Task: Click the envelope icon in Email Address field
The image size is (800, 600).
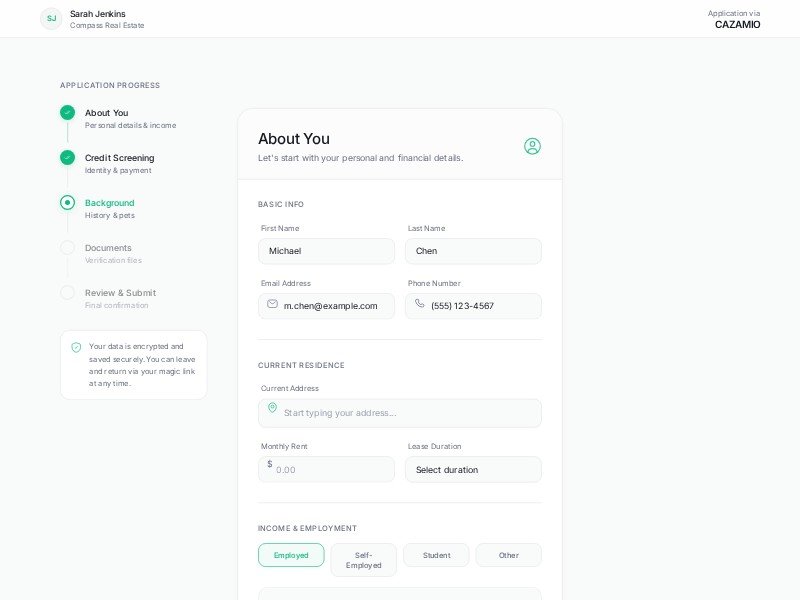Action: point(272,304)
